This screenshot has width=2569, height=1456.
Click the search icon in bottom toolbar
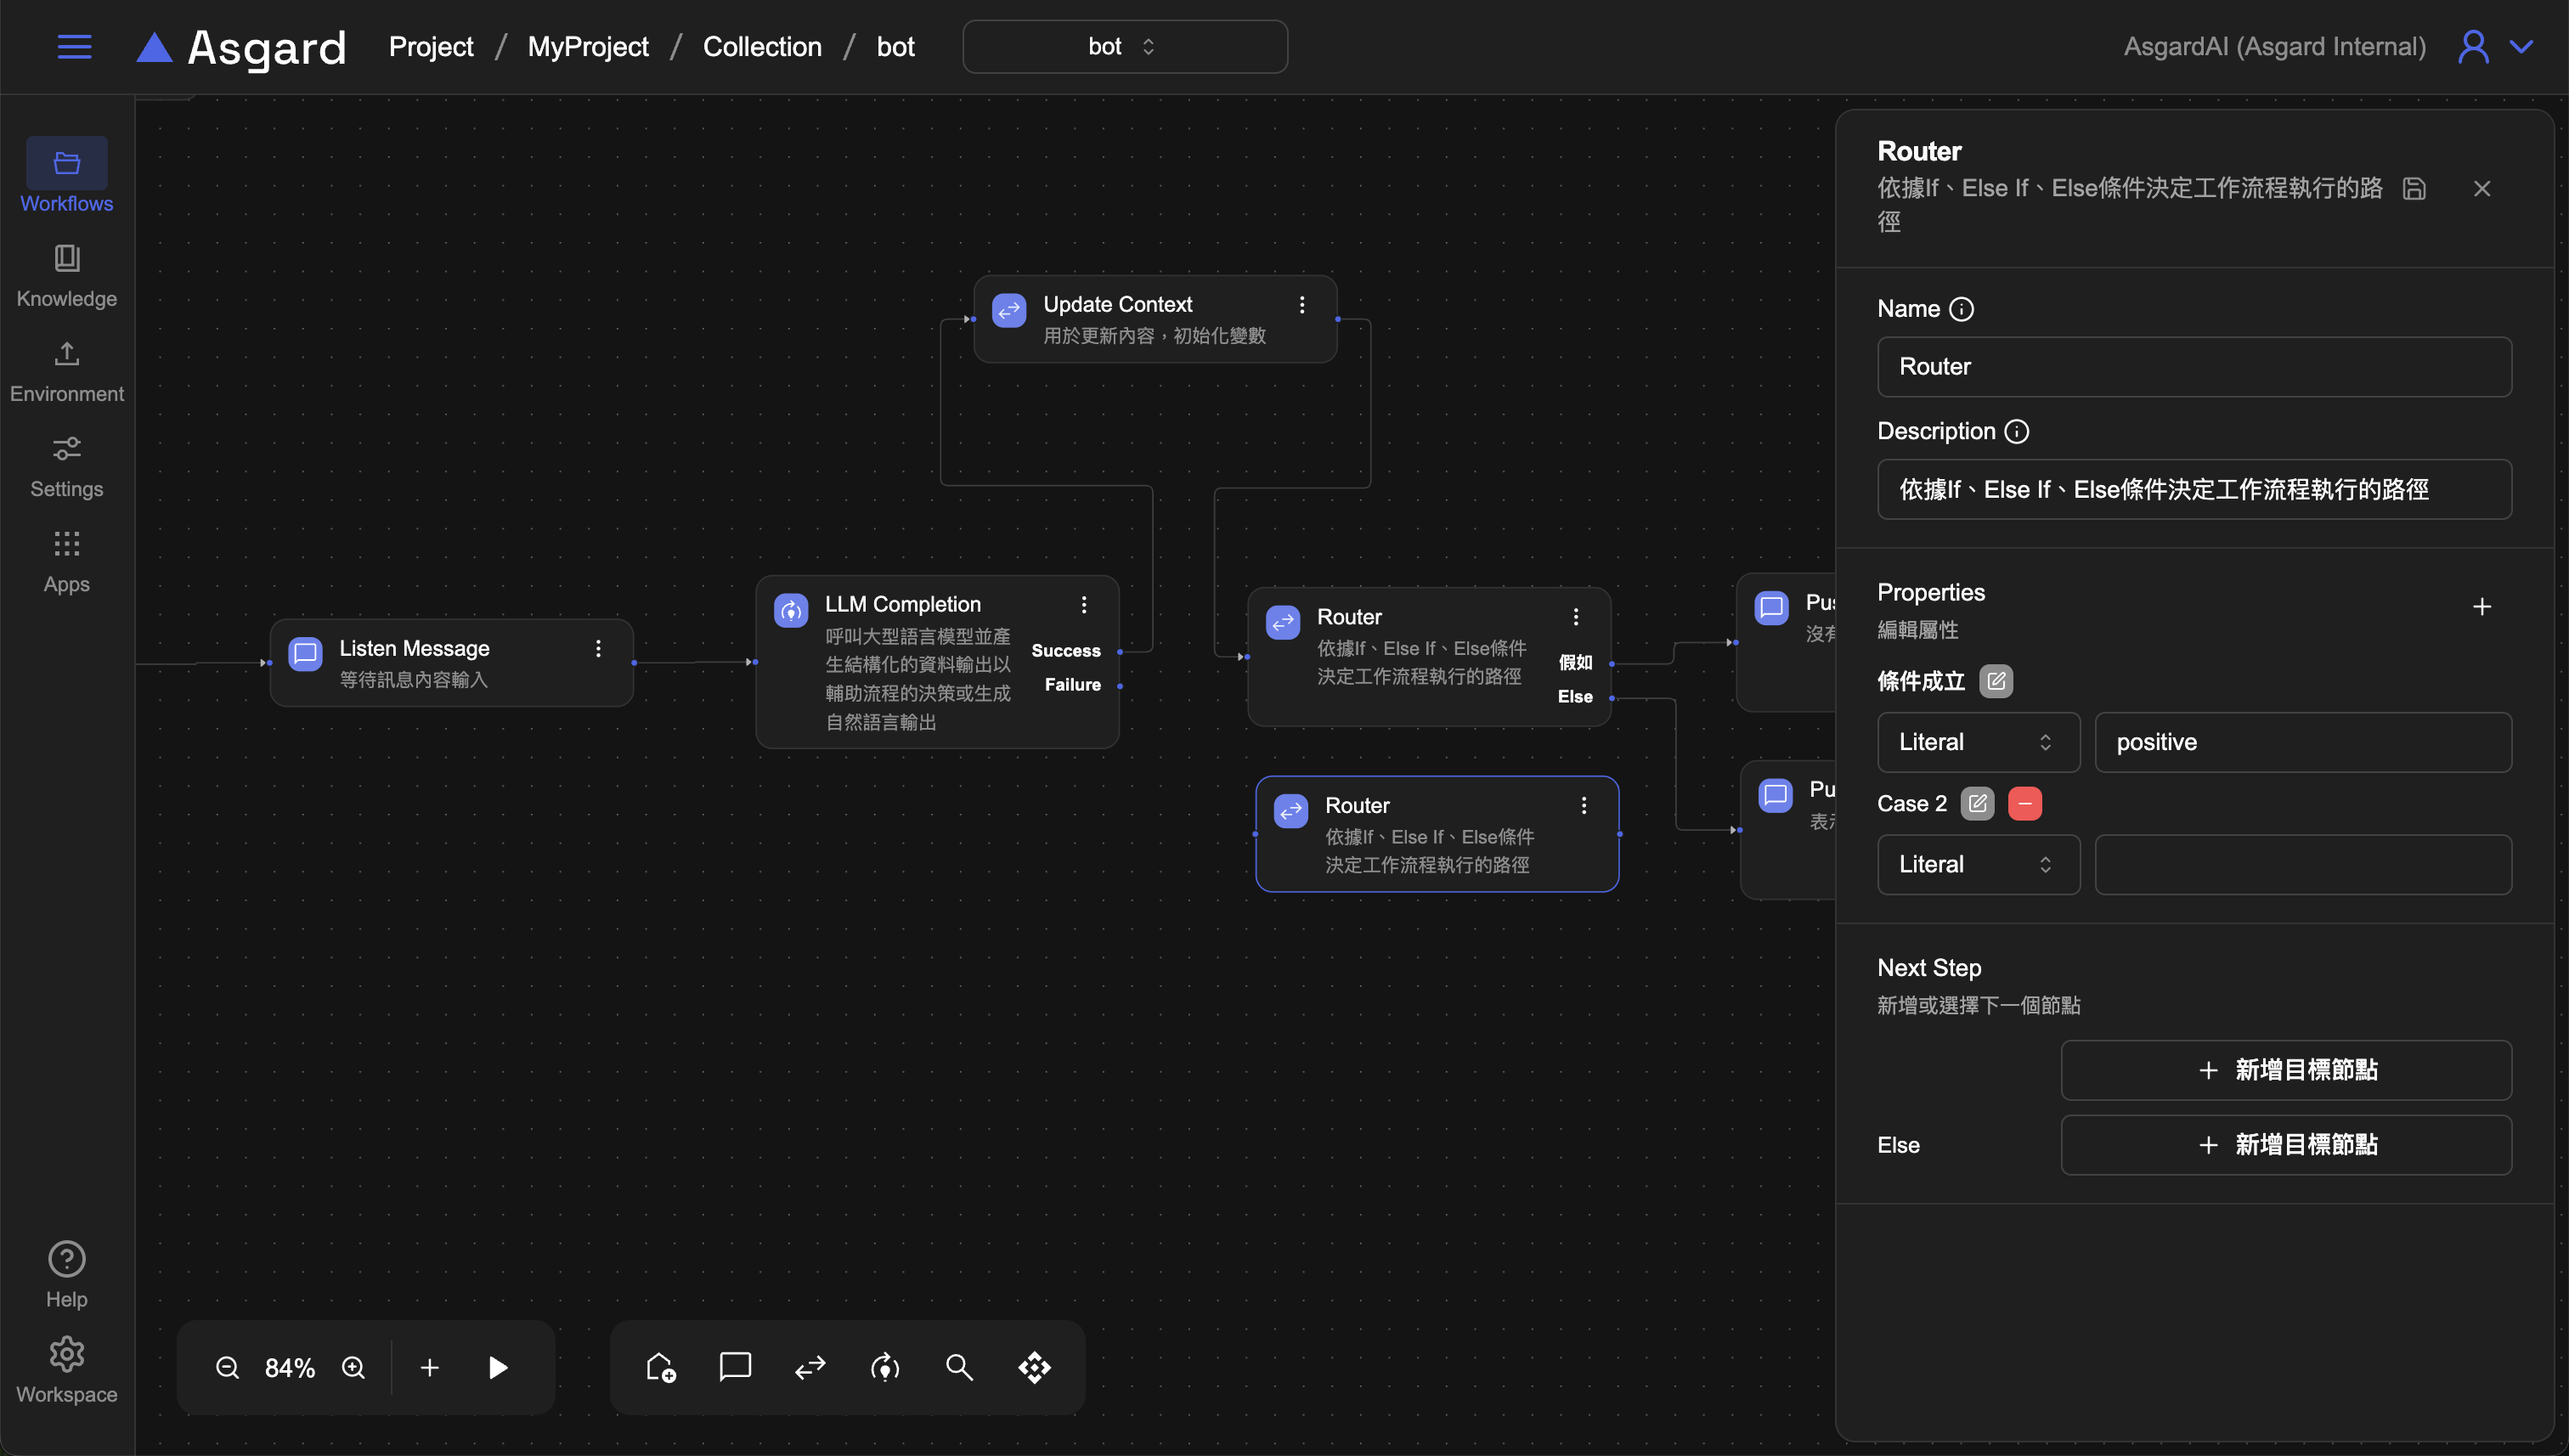(x=959, y=1367)
